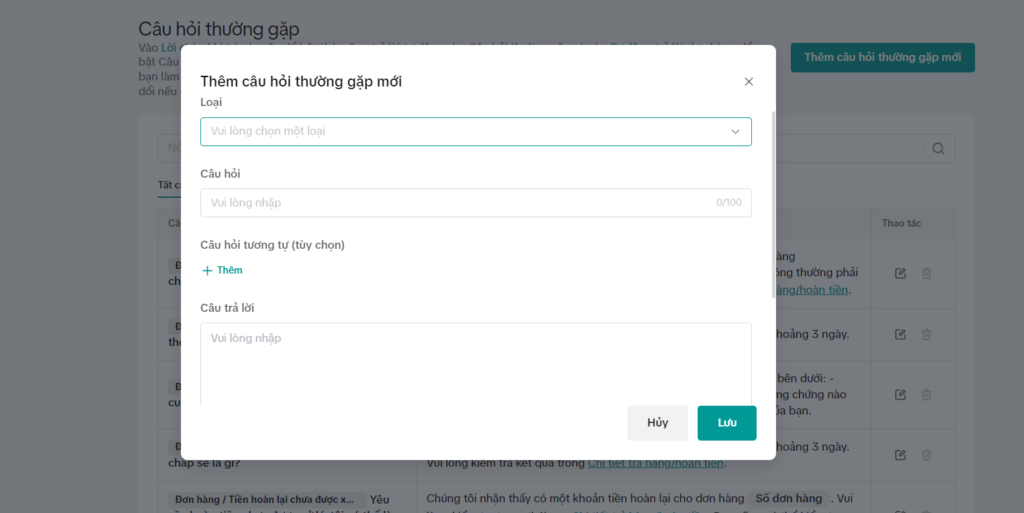Remove third FAQ row using trash icon
The height and width of the screenshot is (513, 1024).
point(926,395)
